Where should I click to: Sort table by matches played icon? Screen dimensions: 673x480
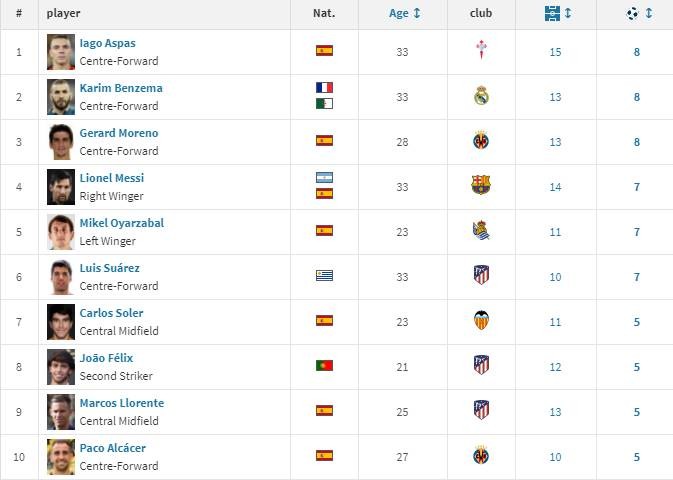pyautogui.click(x=552, y=13)
